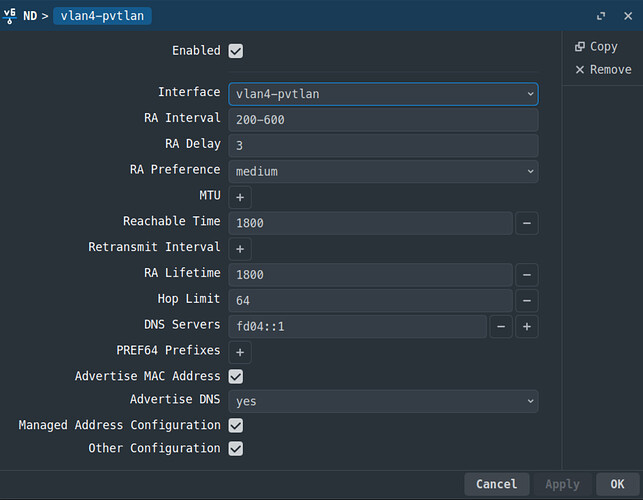Screen dimensions: 643x500
Task: Remove the Reachable Time value
Action: coord(527,223)
